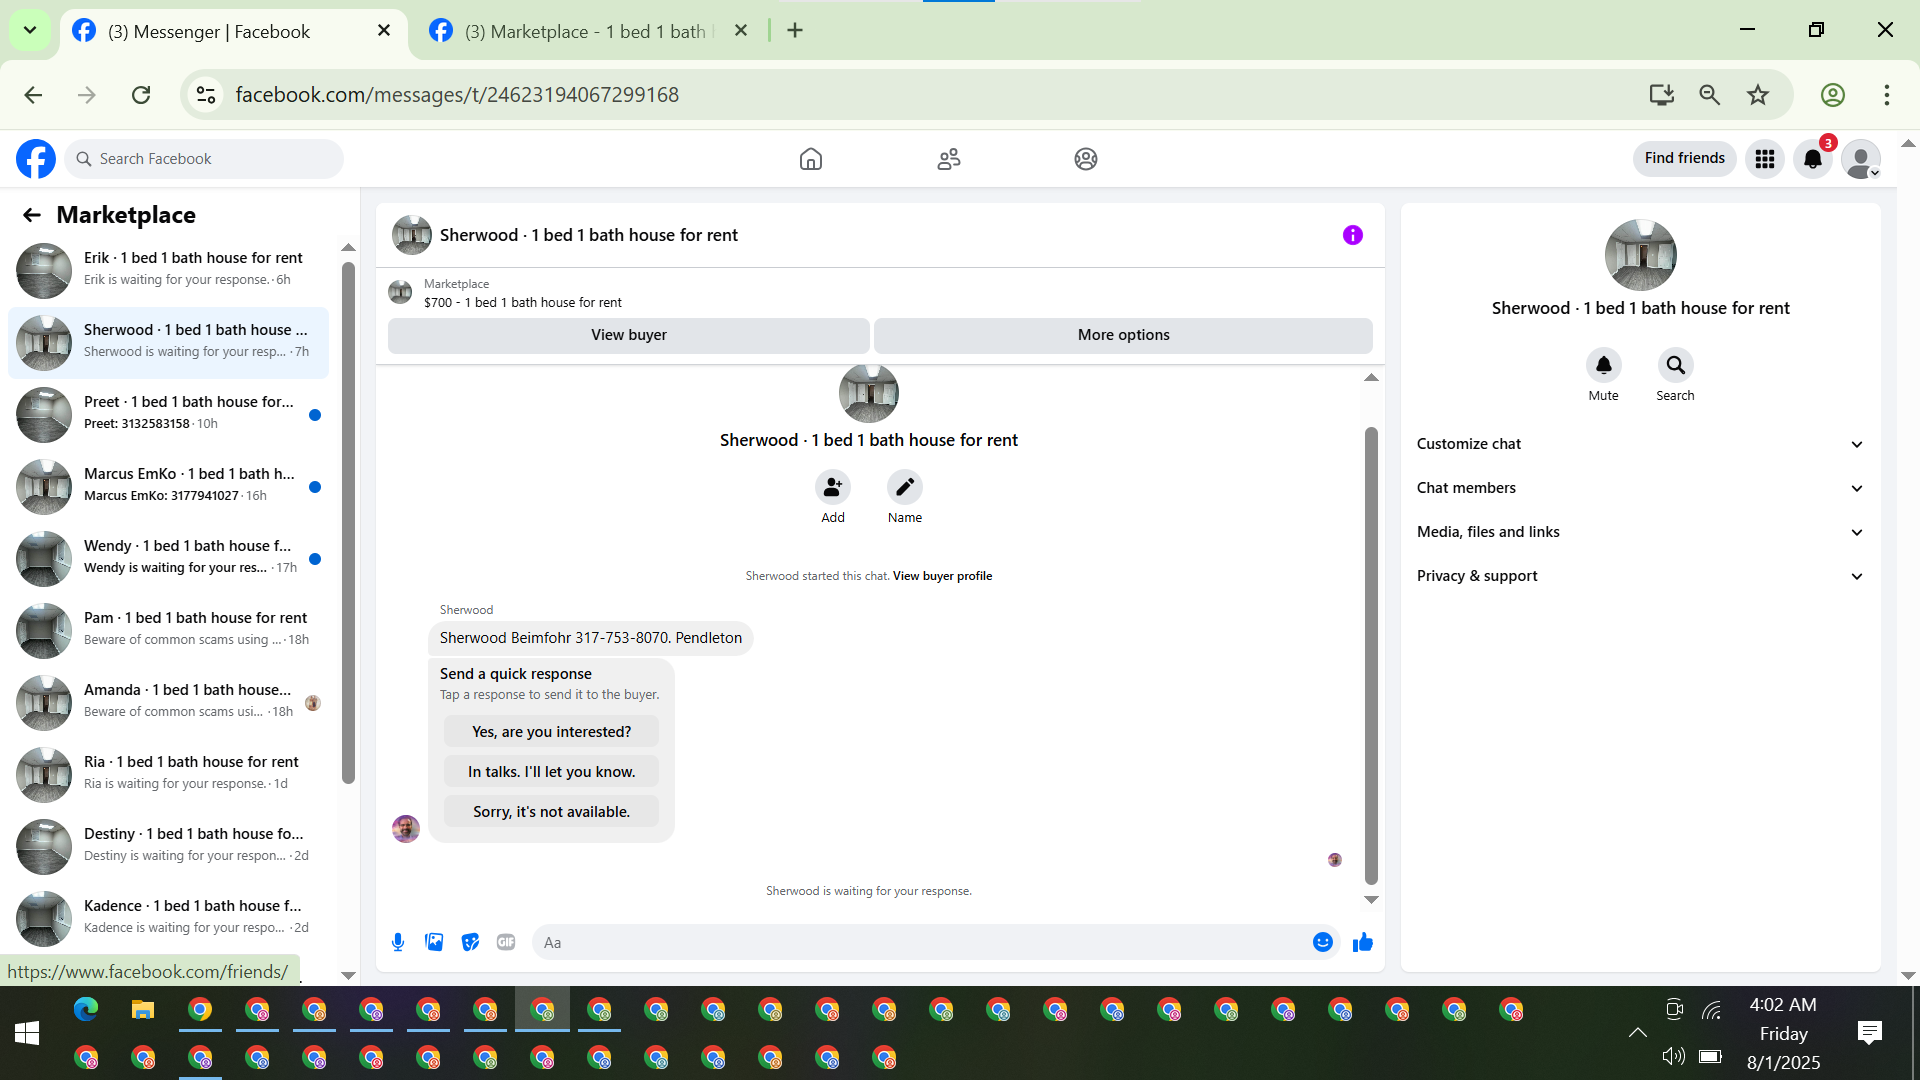Open conversation info purple icon

click(1352, 235)
